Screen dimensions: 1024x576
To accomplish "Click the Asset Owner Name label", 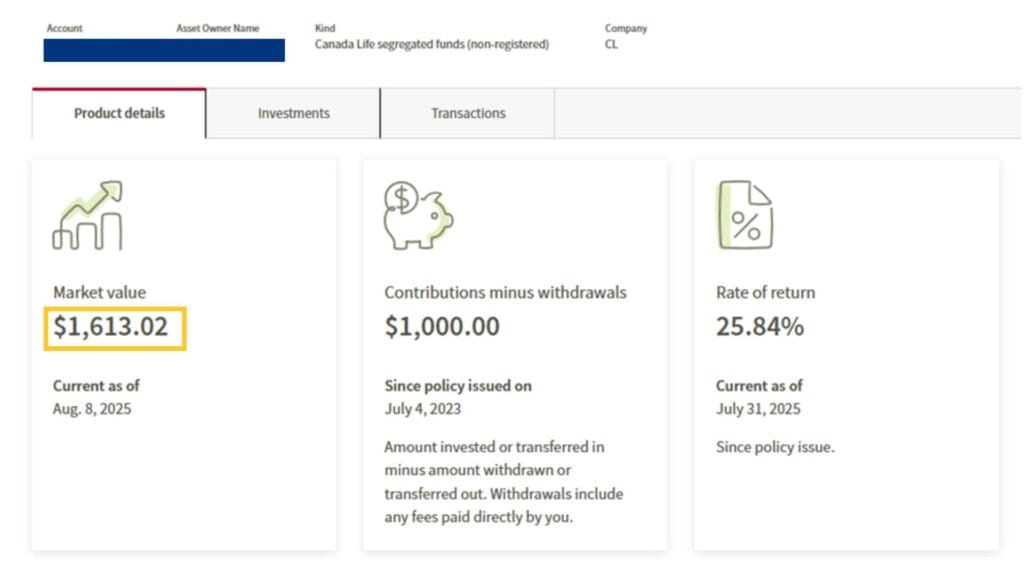I will click(x=218, y=28).
